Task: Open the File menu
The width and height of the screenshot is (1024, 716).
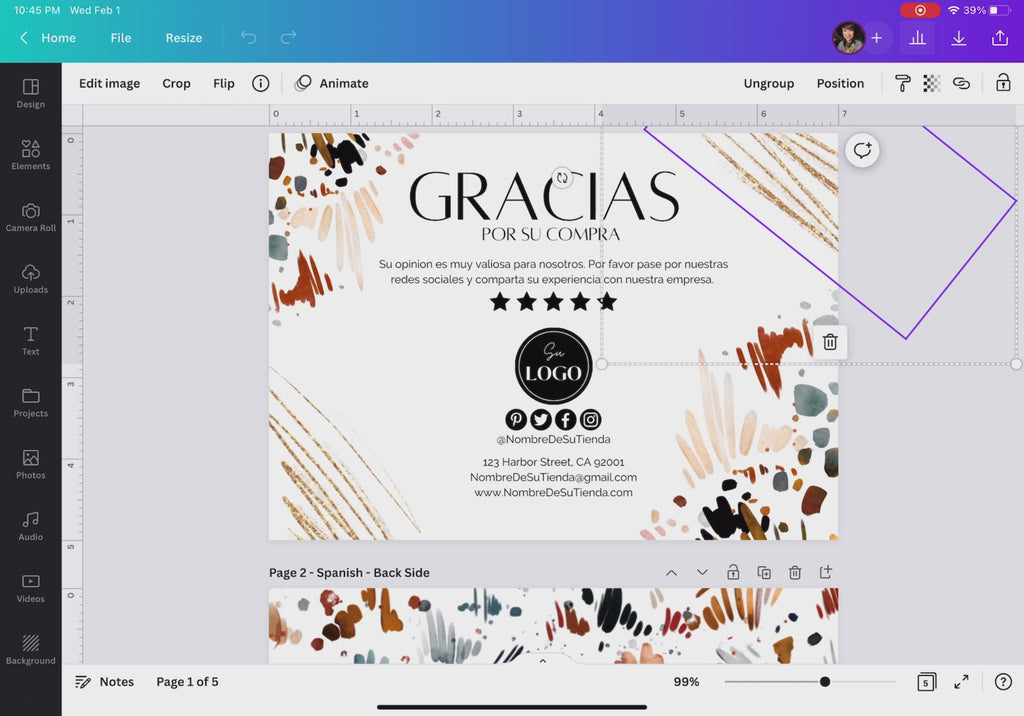Action: 121,38
